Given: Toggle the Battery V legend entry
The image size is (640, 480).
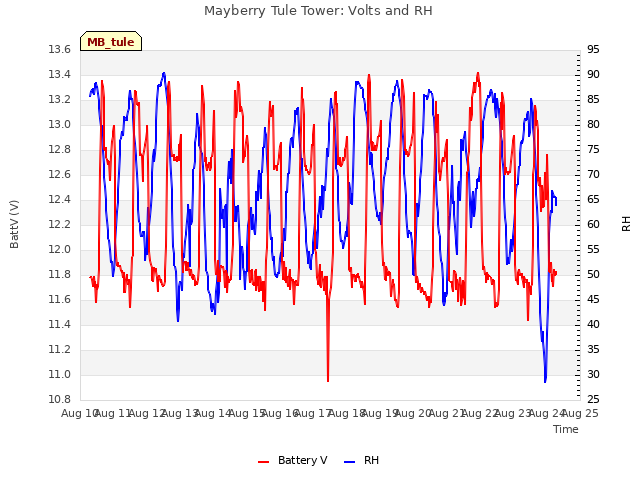Looking at the screenshot, I should click(x=293, y=460).
